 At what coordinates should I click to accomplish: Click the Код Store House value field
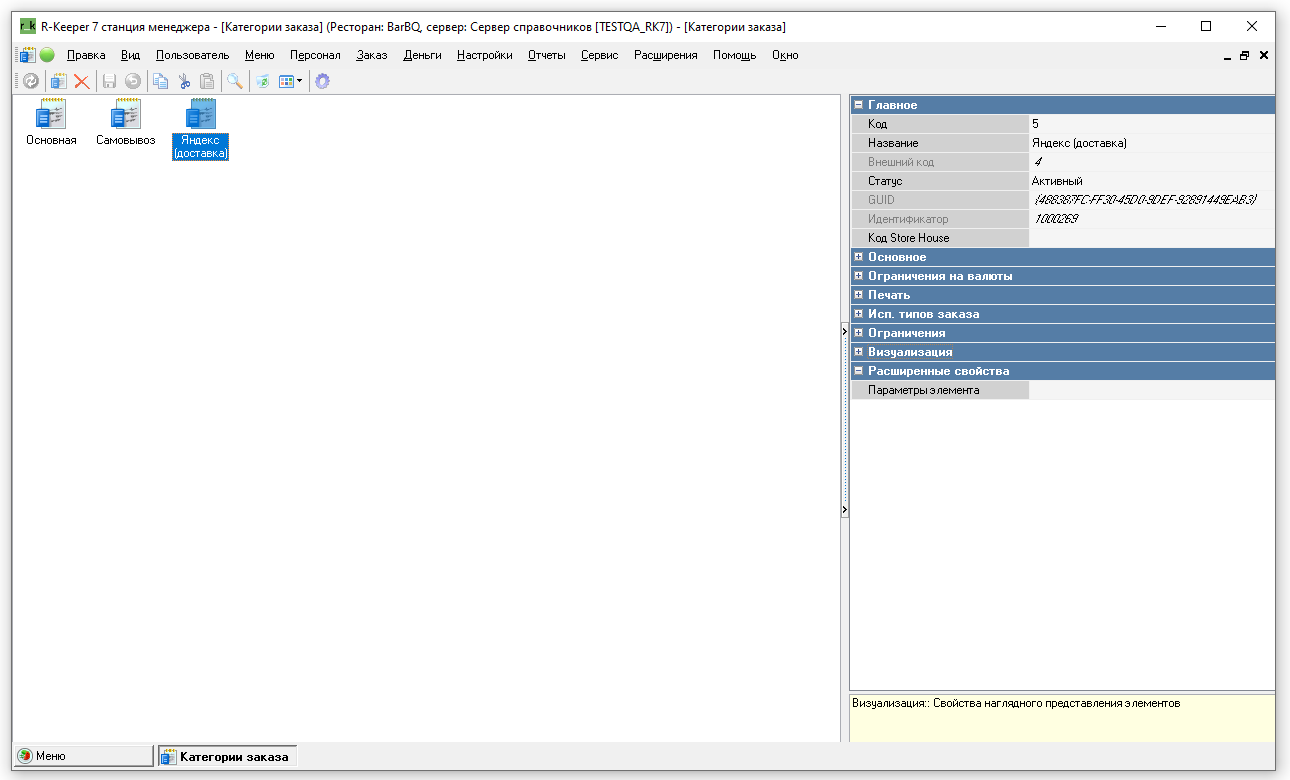tap(1152, 238)
